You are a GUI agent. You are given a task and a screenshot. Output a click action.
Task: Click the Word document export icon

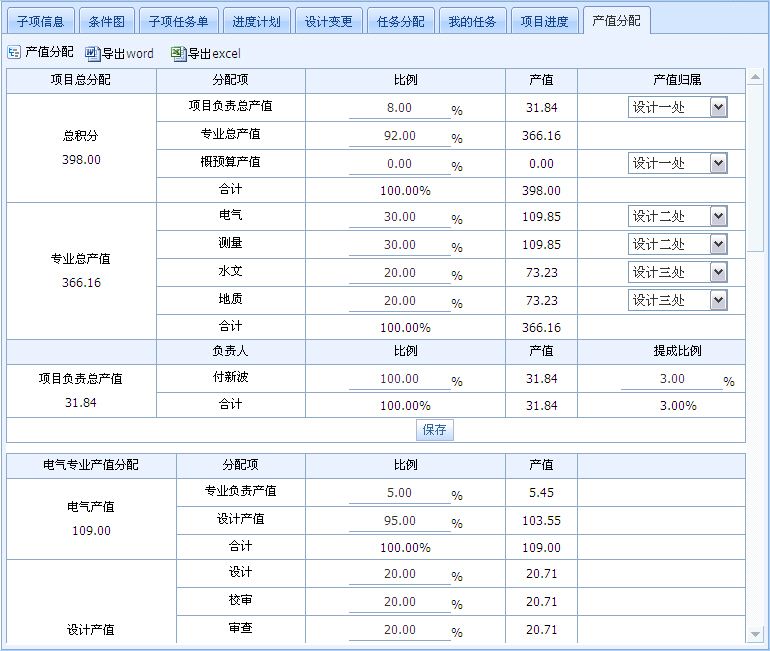92,53
